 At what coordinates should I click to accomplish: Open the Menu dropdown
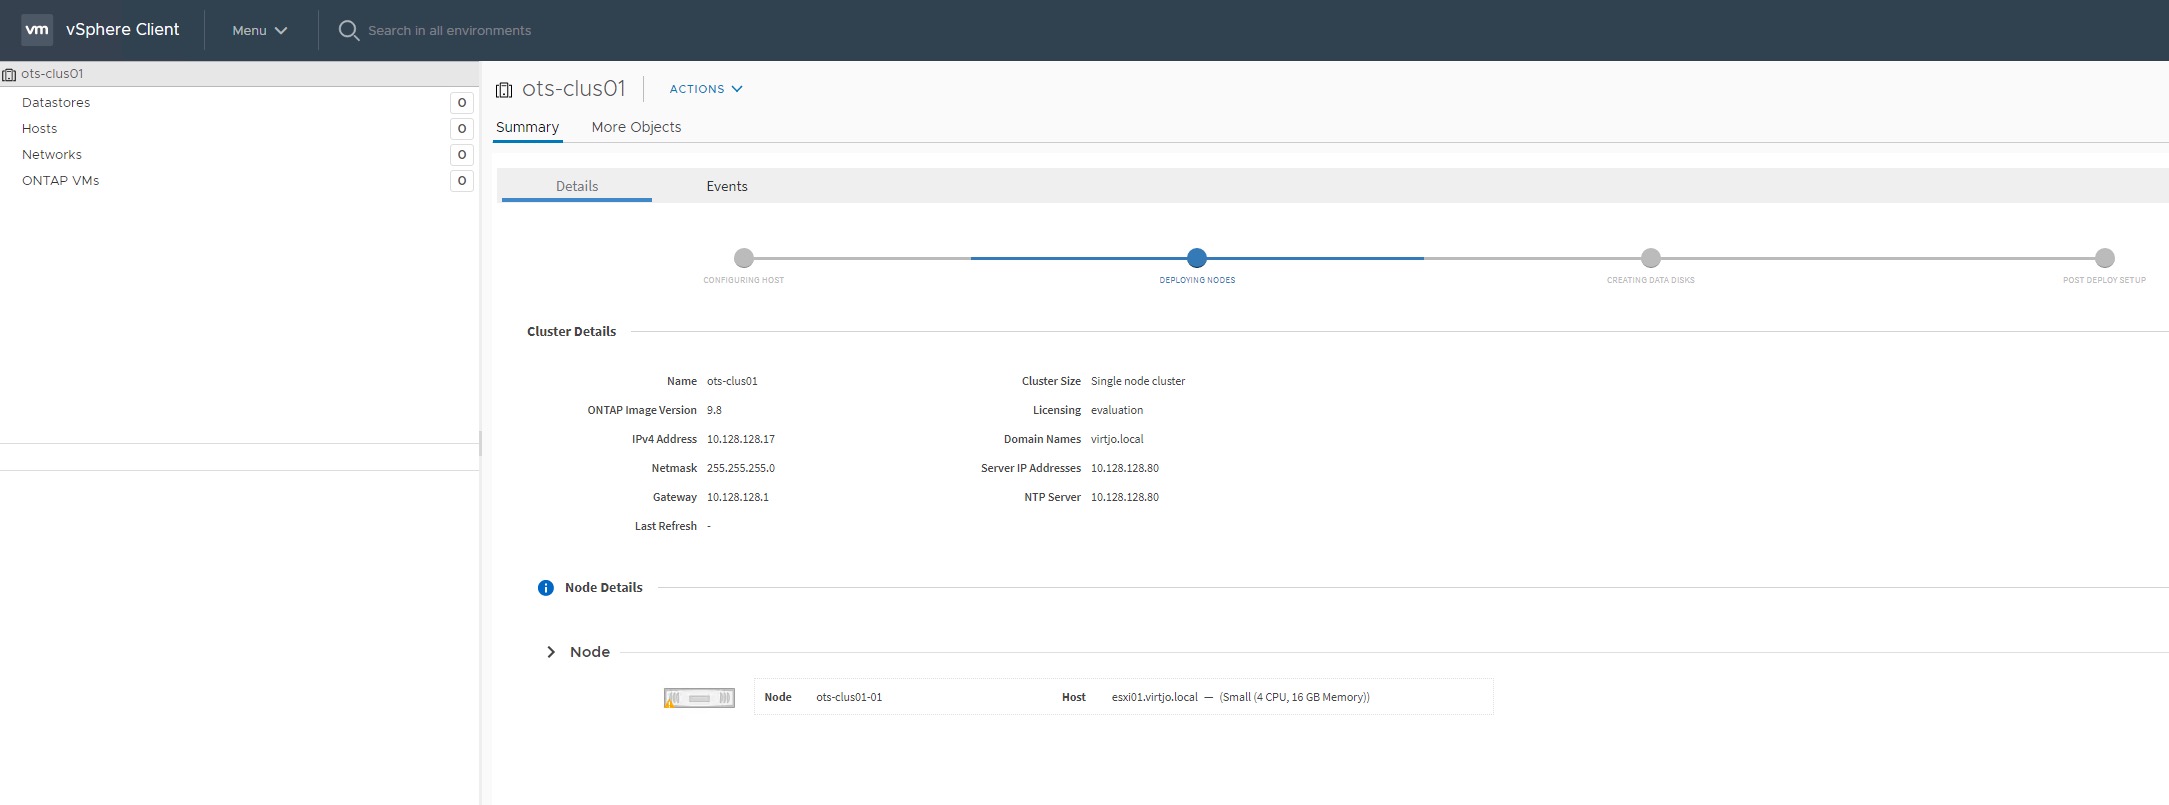259,31
